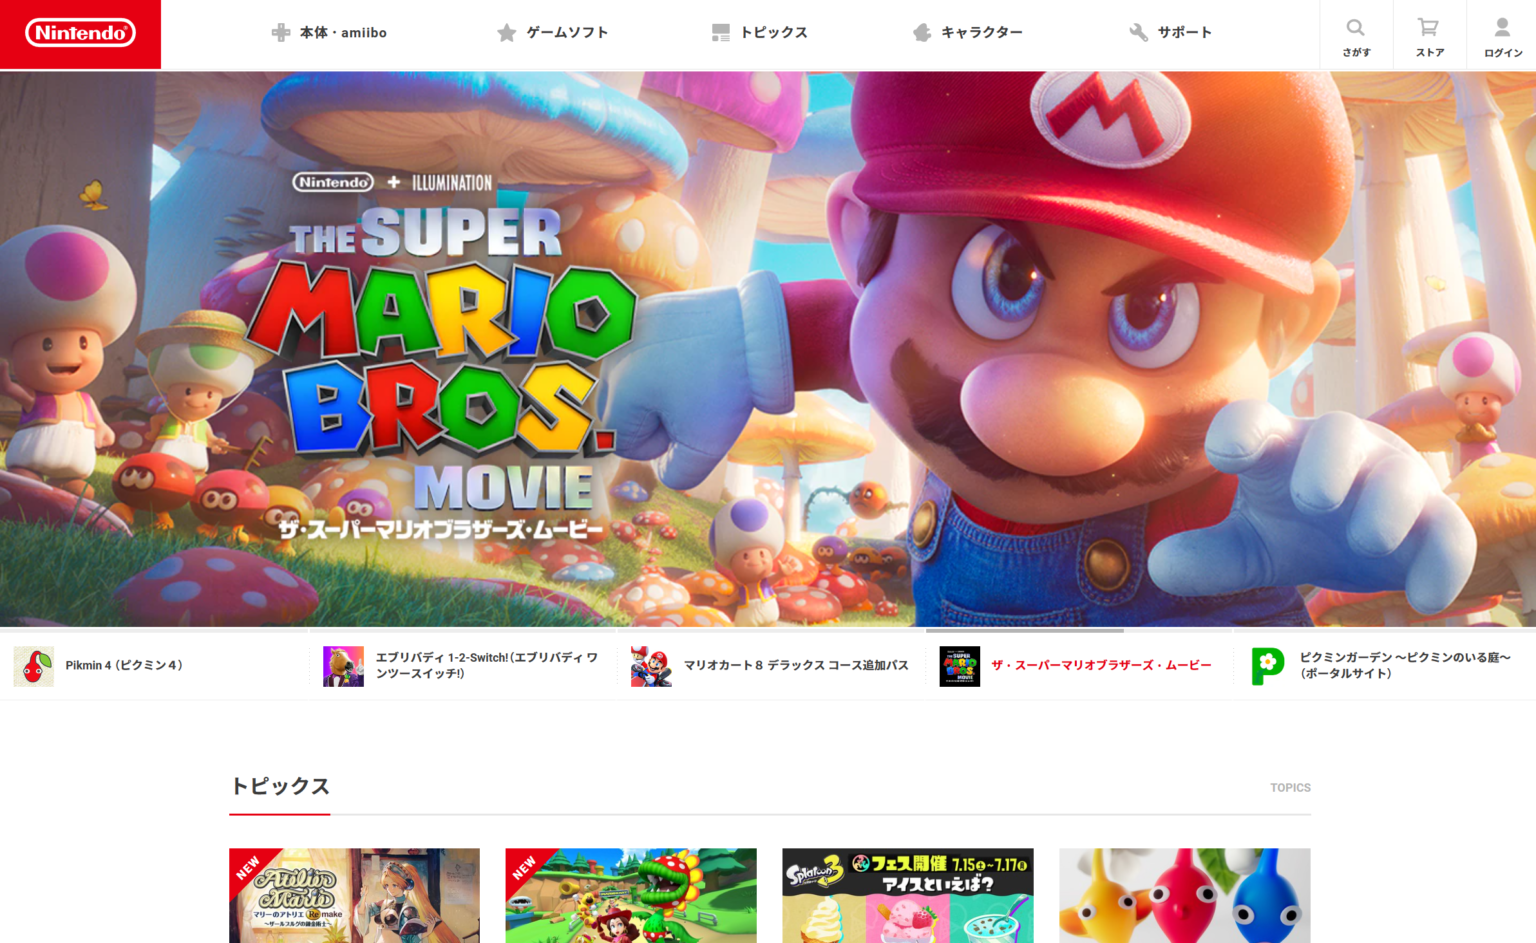
Task: Open the 本体・amiibo menu
Action: (329, 33)
